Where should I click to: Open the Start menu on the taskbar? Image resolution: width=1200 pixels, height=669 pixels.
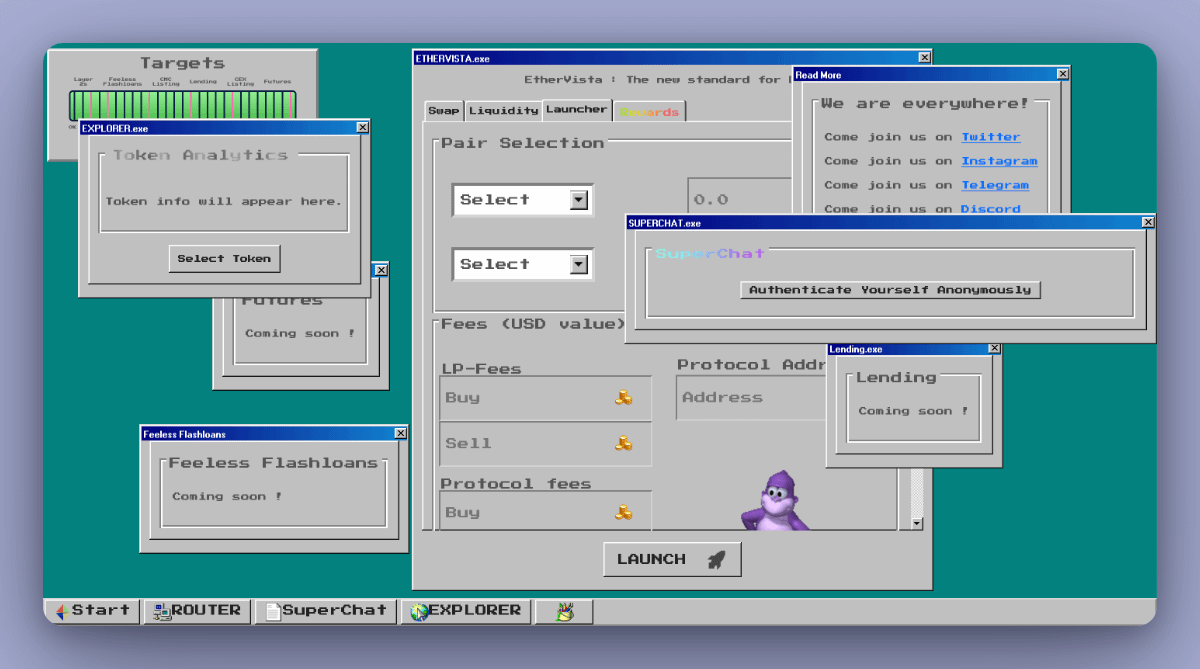pos(92,610)
